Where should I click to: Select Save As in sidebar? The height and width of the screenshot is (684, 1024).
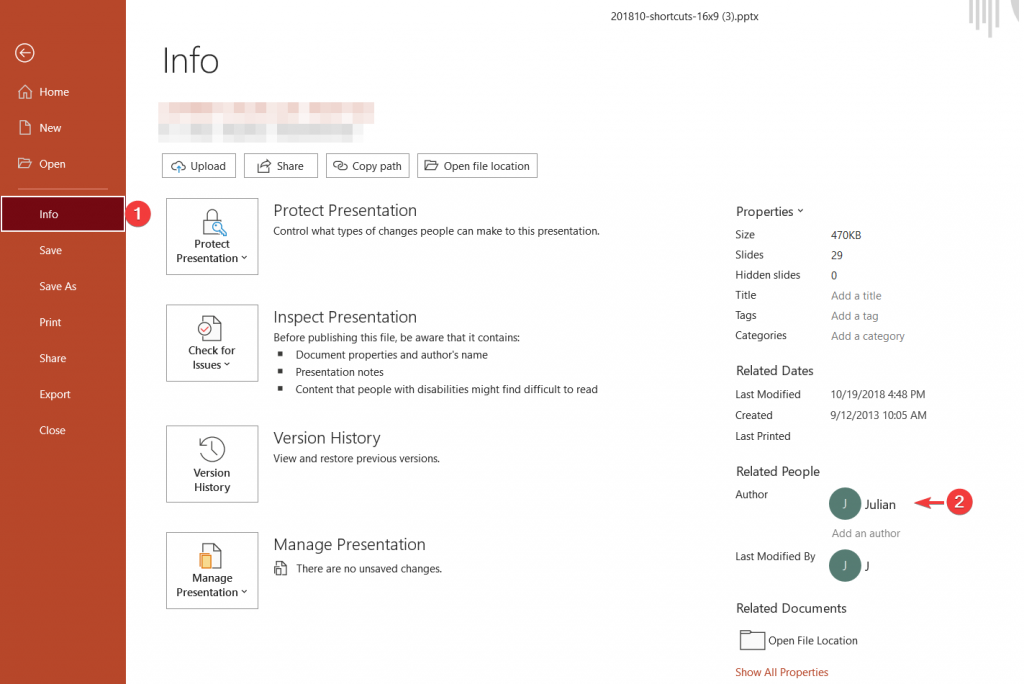click(58, 286)
